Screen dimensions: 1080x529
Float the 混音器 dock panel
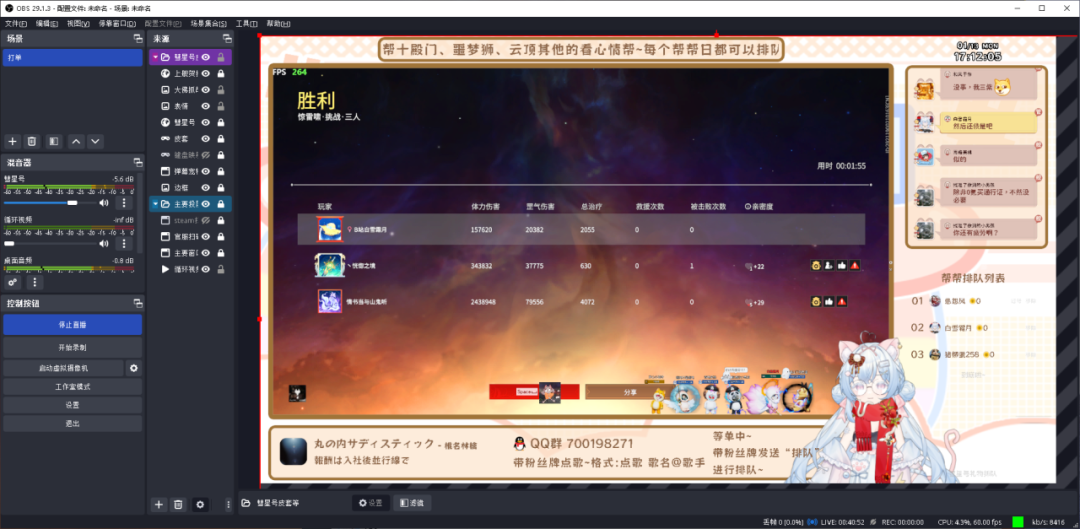[138, 163]
